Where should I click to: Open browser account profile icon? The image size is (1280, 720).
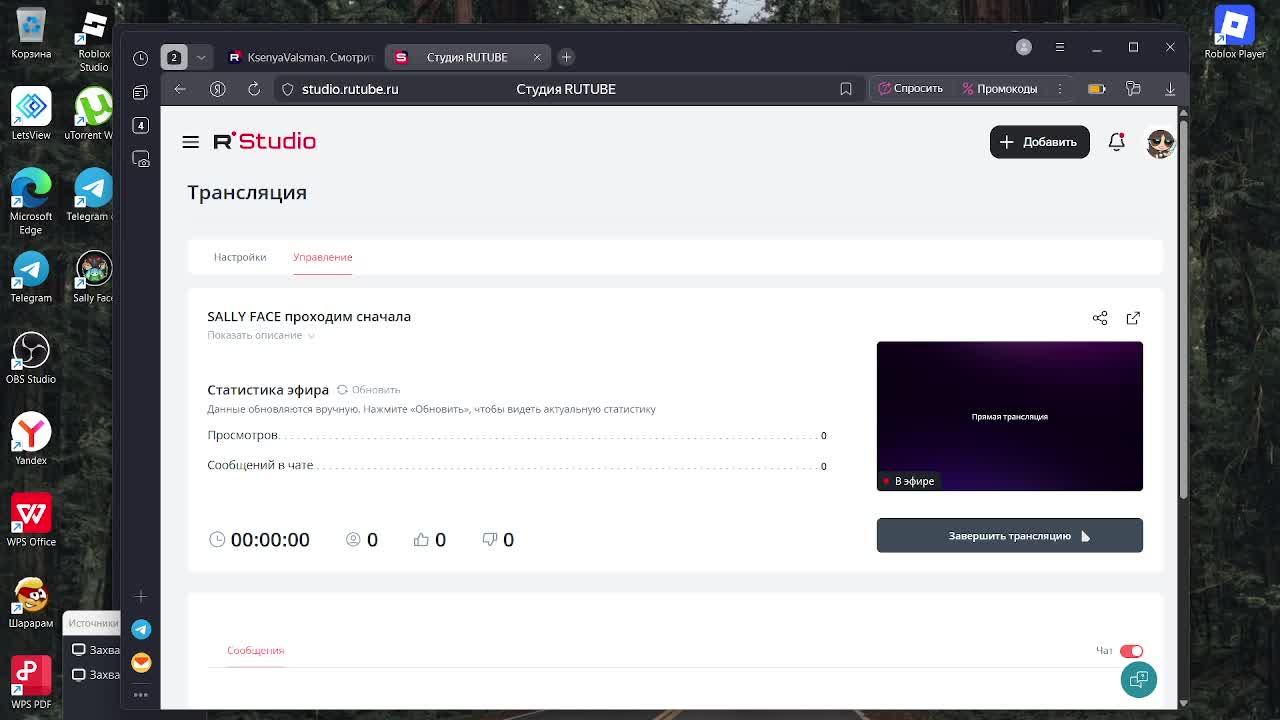coord(1024,47)
